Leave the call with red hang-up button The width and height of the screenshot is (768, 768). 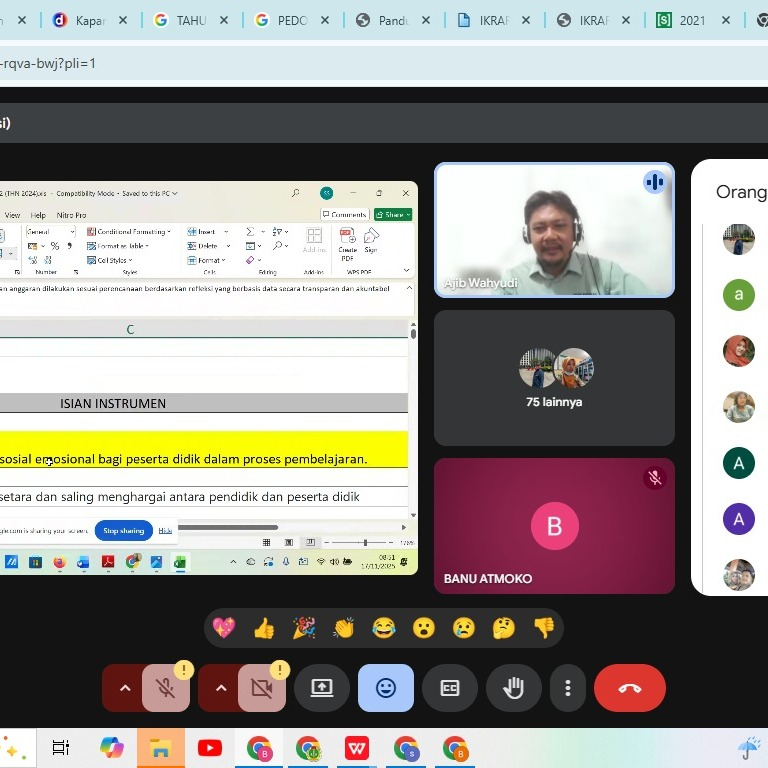(x=630, y=688)
